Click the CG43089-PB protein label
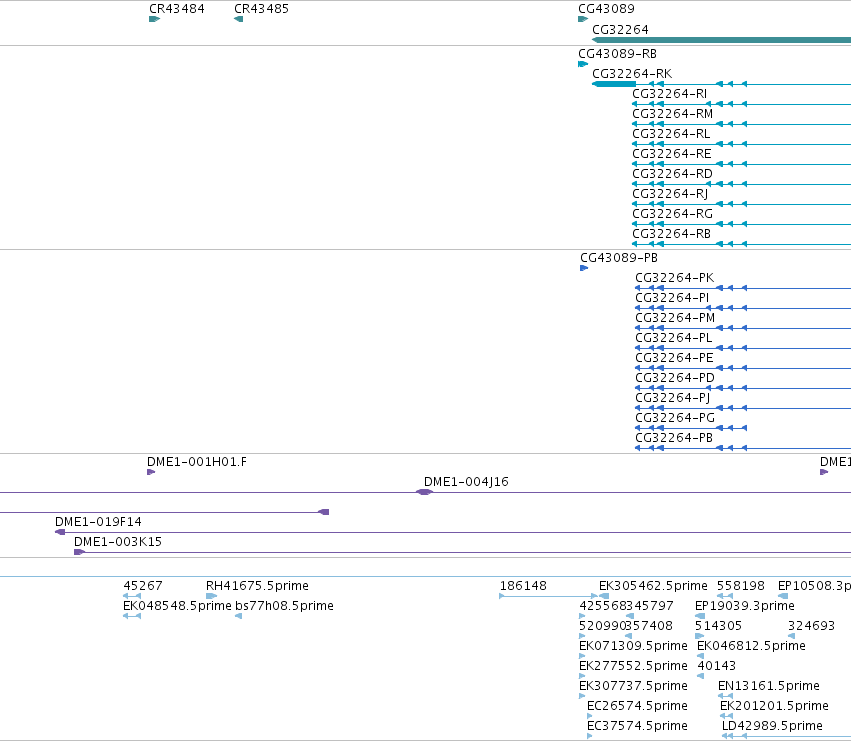The image size is (851, 741). tap(619, 257)
